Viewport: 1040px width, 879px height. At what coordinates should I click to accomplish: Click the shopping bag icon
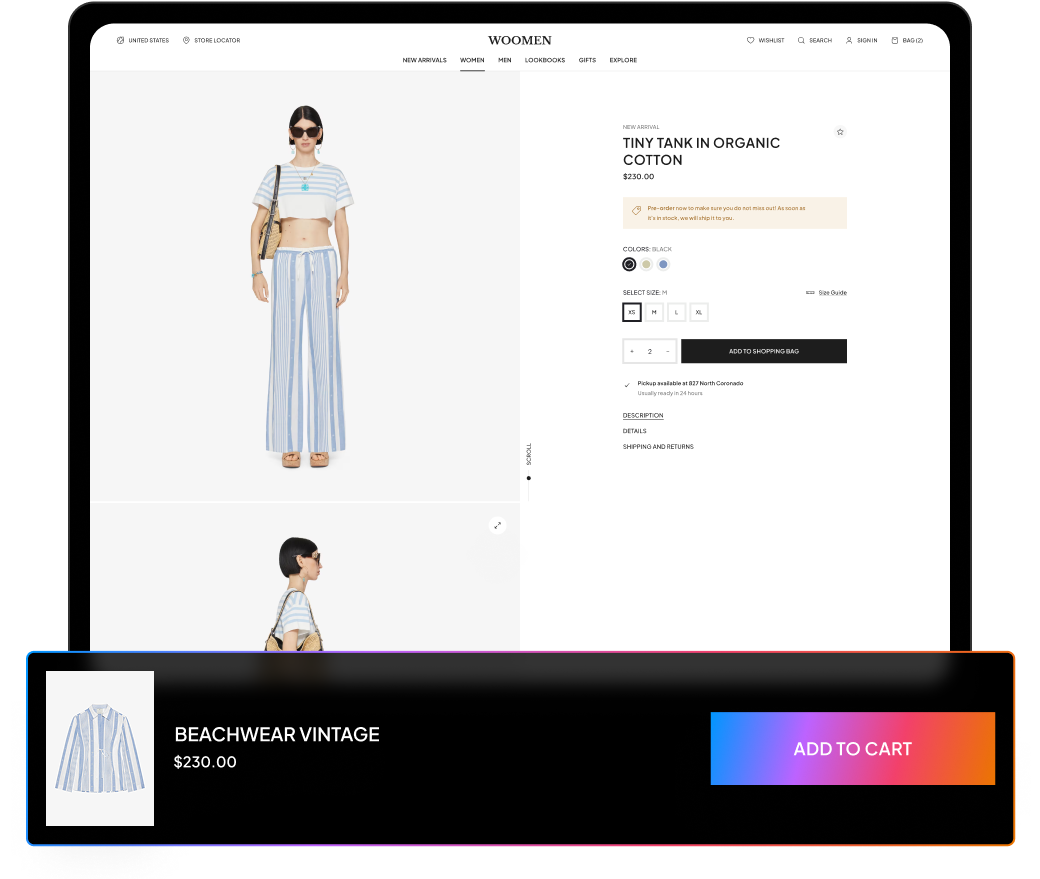click(x=895, y=40)
